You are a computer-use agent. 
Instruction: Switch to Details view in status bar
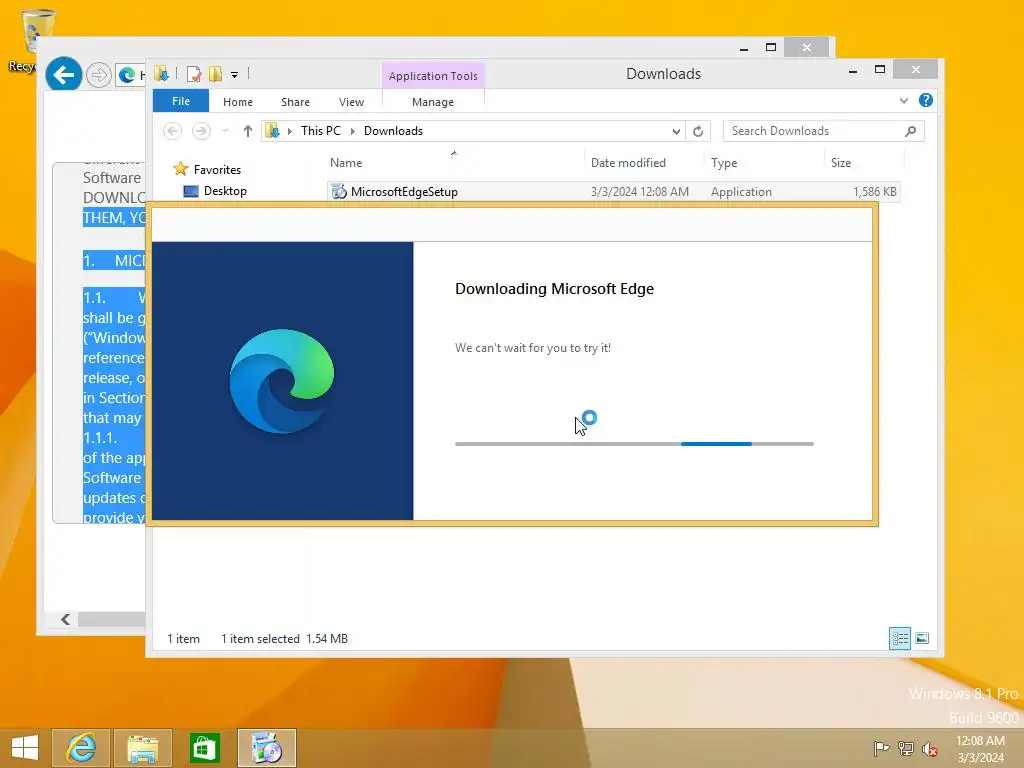(900, 638)
